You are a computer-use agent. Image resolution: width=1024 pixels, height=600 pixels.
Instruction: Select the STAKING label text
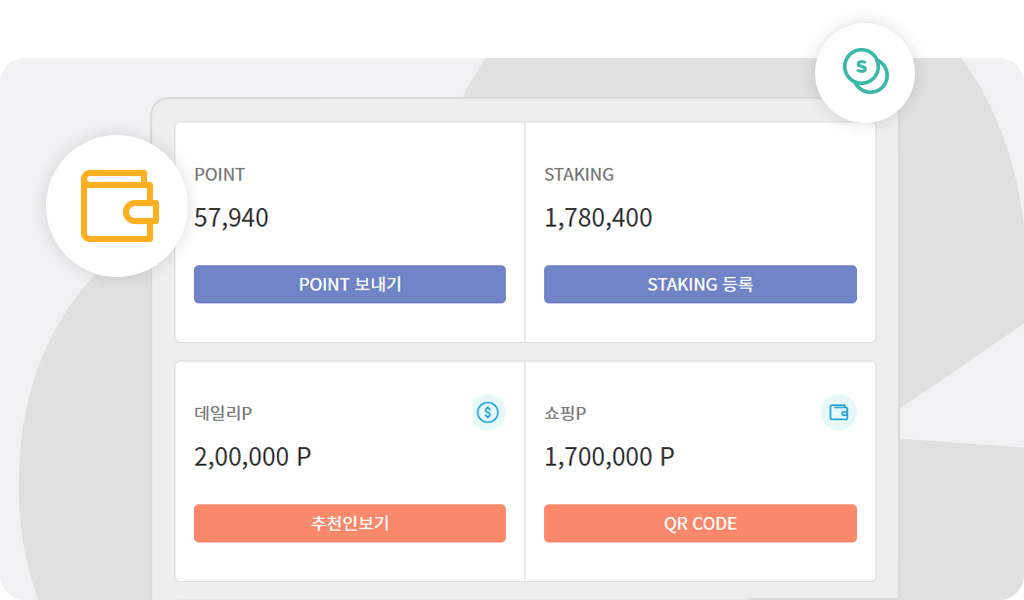[x=579, y=174]
